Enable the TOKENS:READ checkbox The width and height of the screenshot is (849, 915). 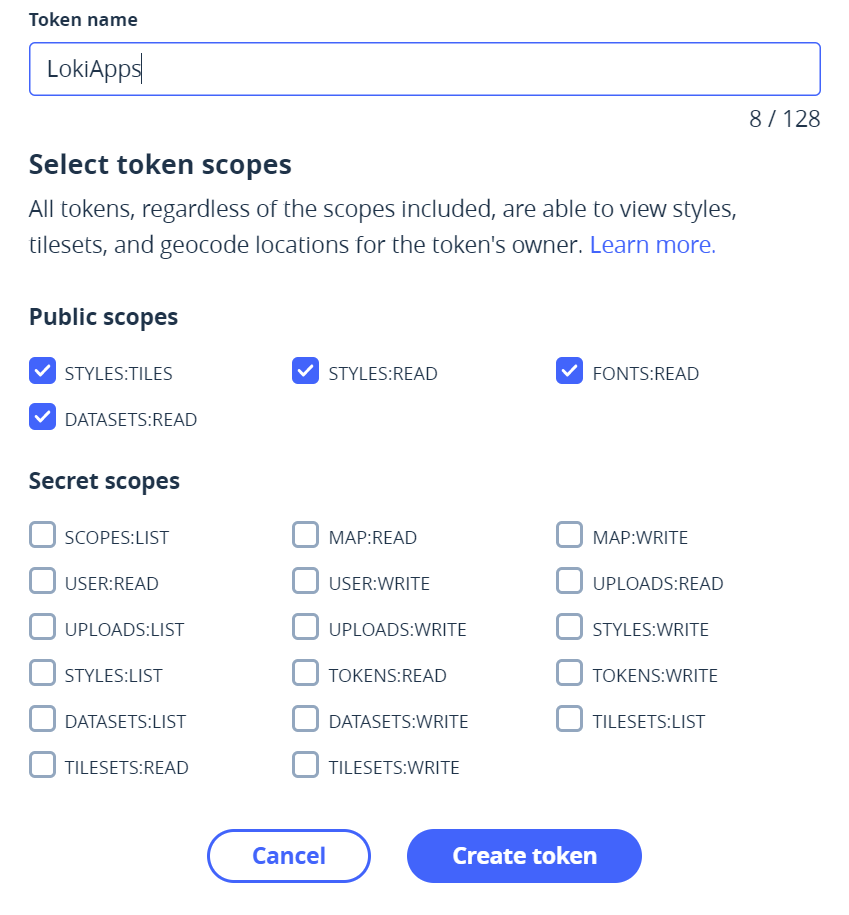pos(306,674)
